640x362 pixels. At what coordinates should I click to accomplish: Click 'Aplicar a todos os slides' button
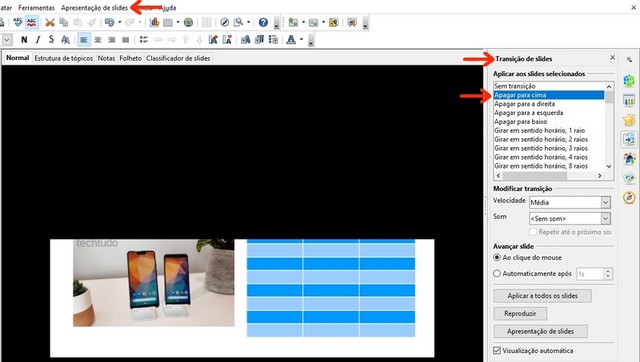[542, 296]
